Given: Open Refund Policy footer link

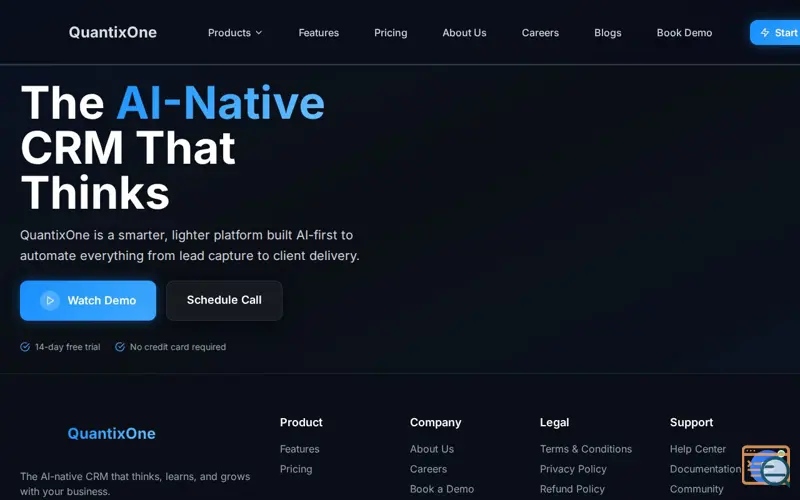Looking at the screenshot, I should click(x=572, y=489).
